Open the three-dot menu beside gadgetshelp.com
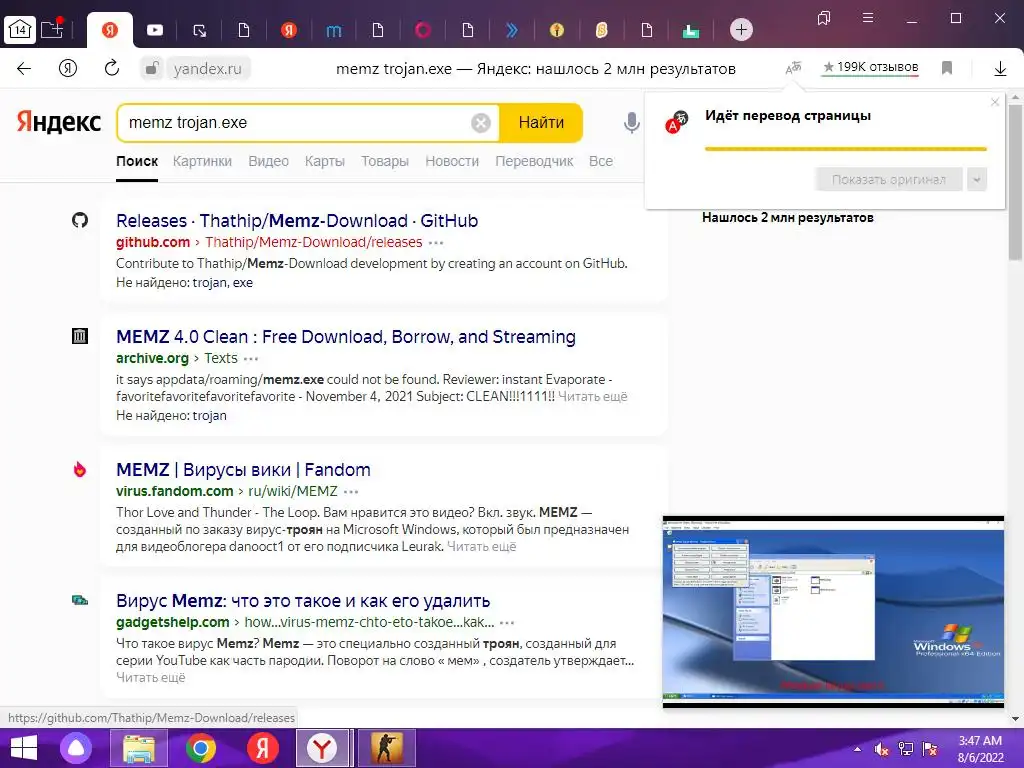Viewport: 1024px width, 768px height. (507, 623)
